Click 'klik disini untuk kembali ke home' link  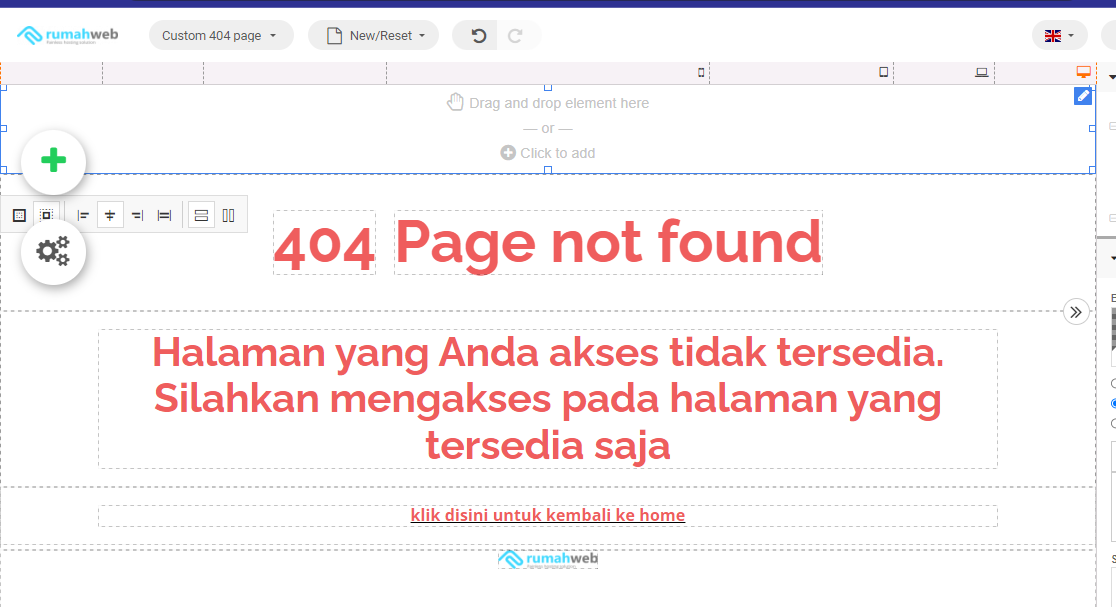coord(547,515)
